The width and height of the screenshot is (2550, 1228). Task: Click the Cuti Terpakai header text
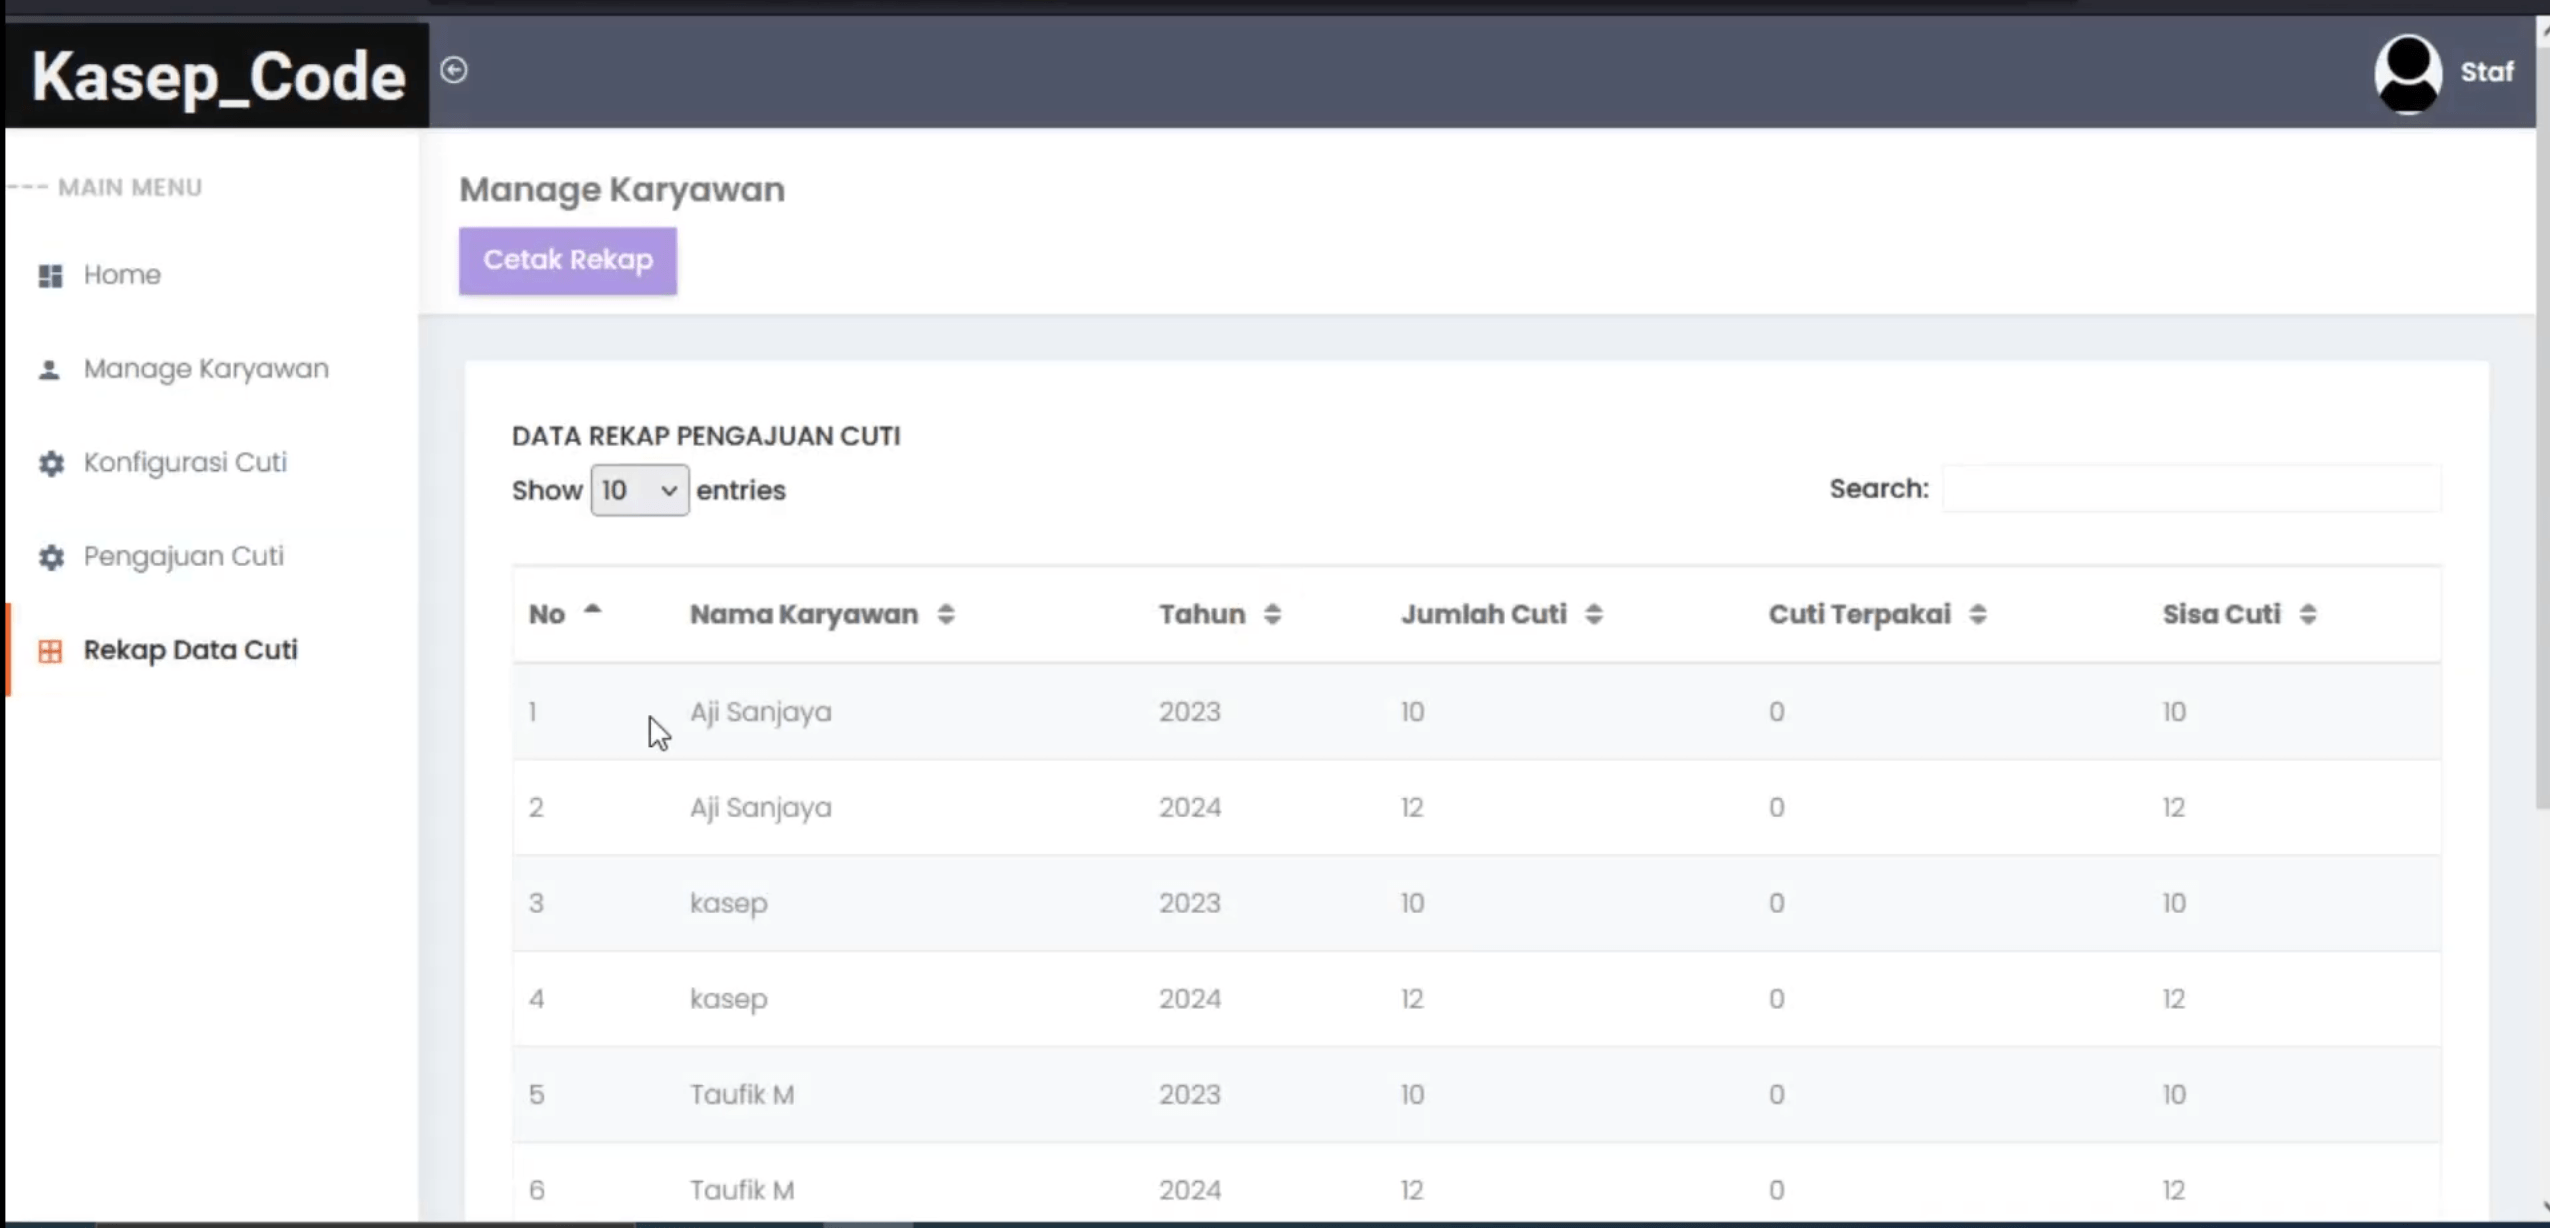click(x=1860, y=614)
